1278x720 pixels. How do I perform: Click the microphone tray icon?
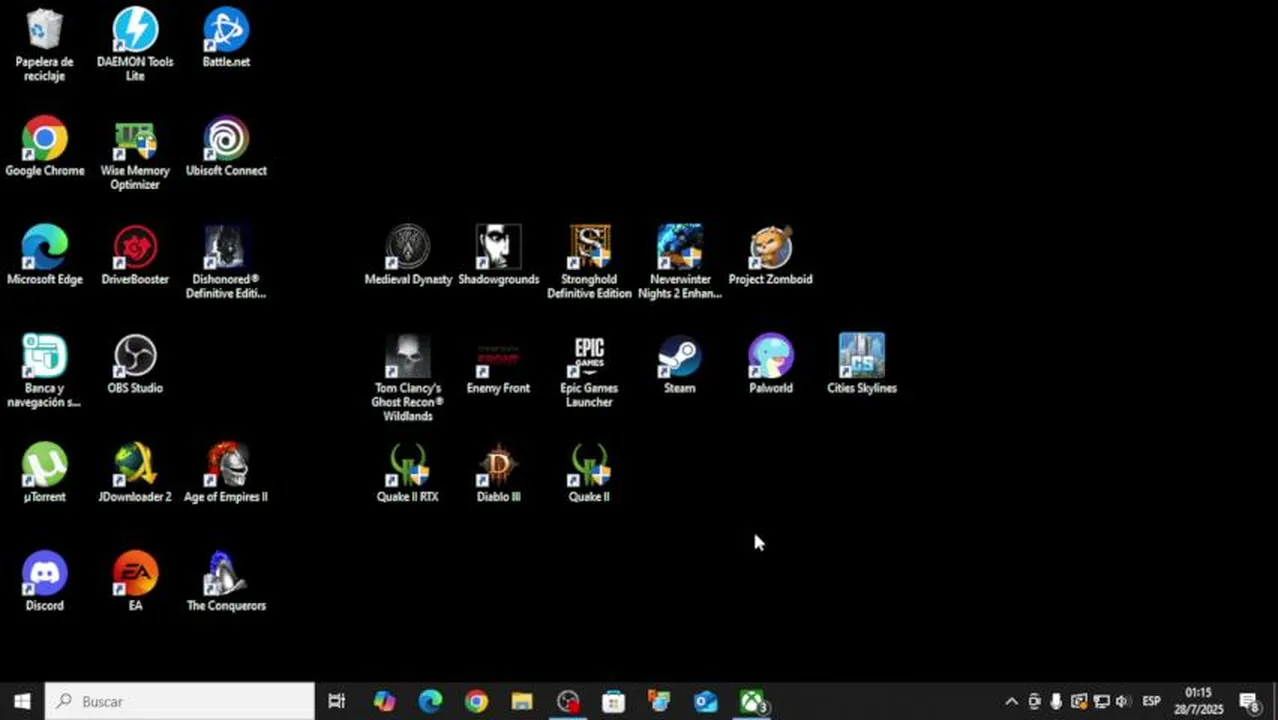pyautogui.click(x=1056, y=701)
